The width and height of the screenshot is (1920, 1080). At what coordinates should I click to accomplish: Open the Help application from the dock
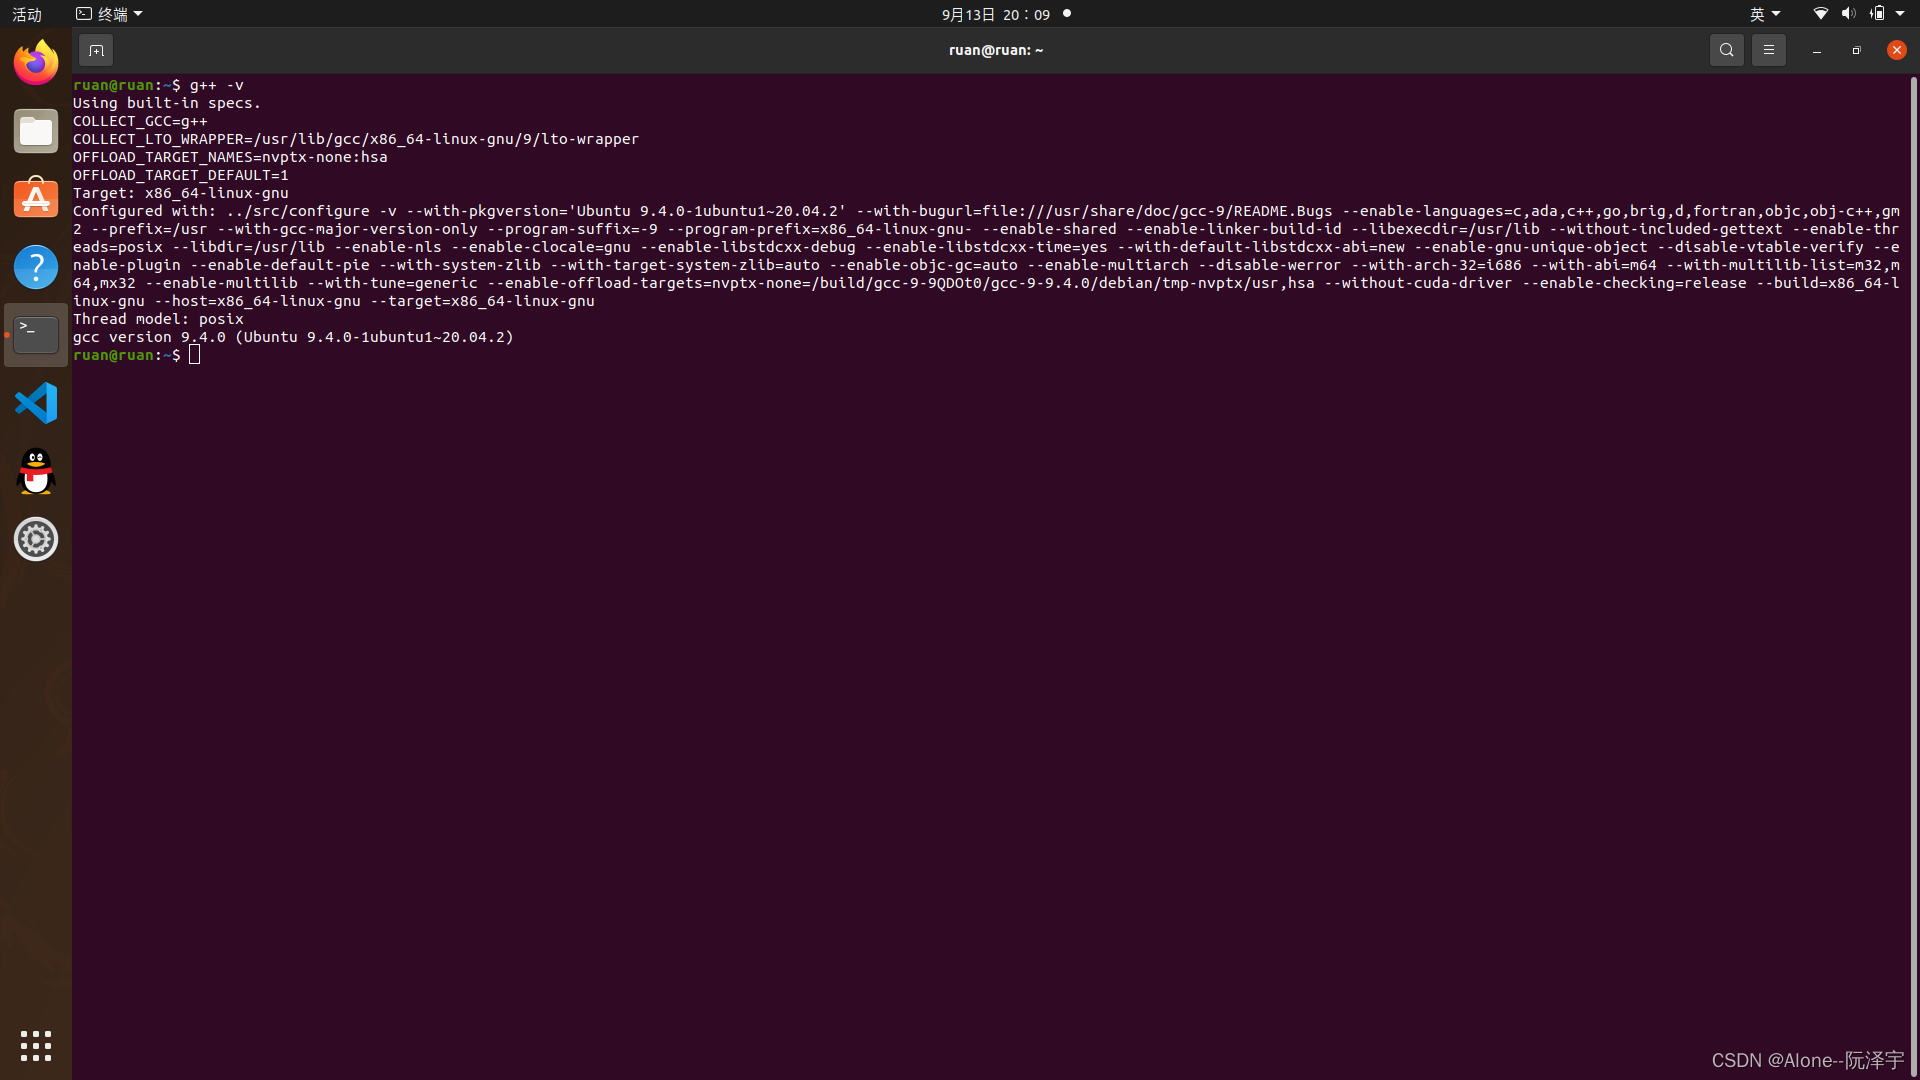[x=36, y=266]
